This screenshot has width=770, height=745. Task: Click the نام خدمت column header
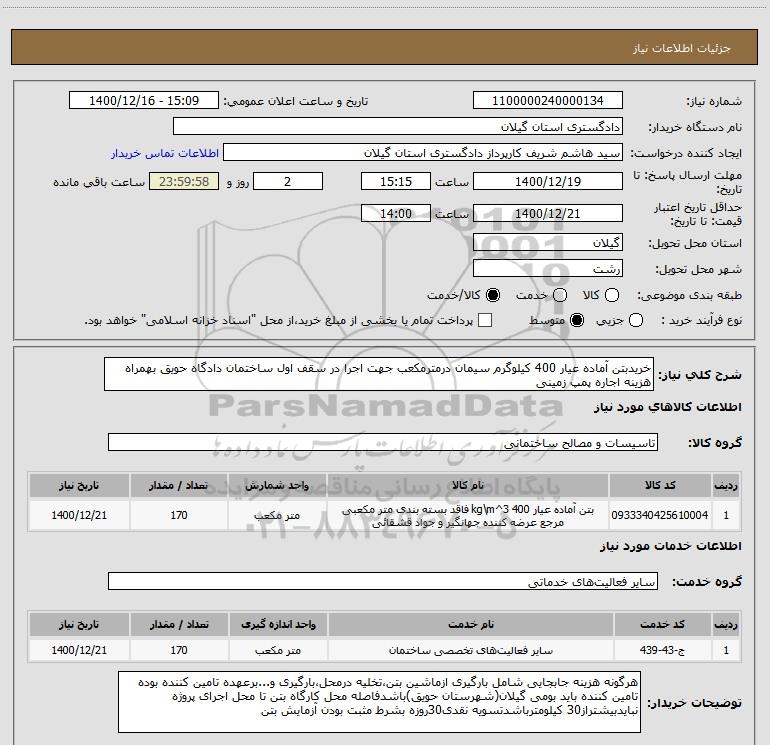pos(470,624)
